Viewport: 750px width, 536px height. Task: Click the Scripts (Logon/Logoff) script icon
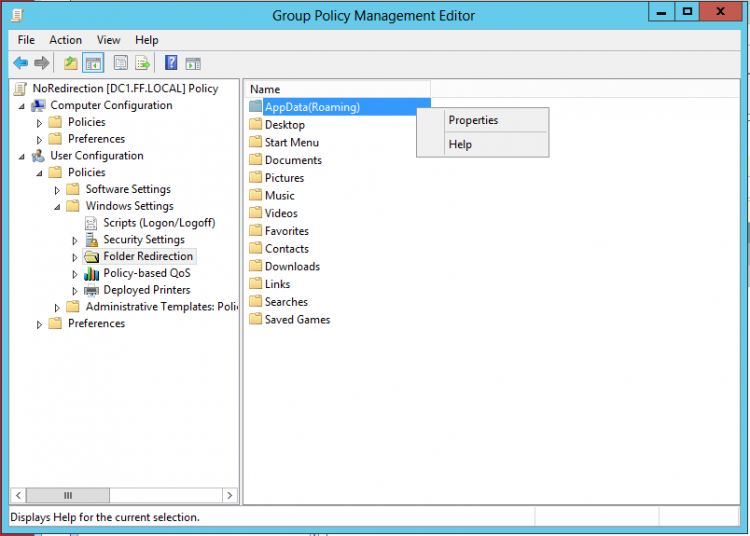click(91, 223)
